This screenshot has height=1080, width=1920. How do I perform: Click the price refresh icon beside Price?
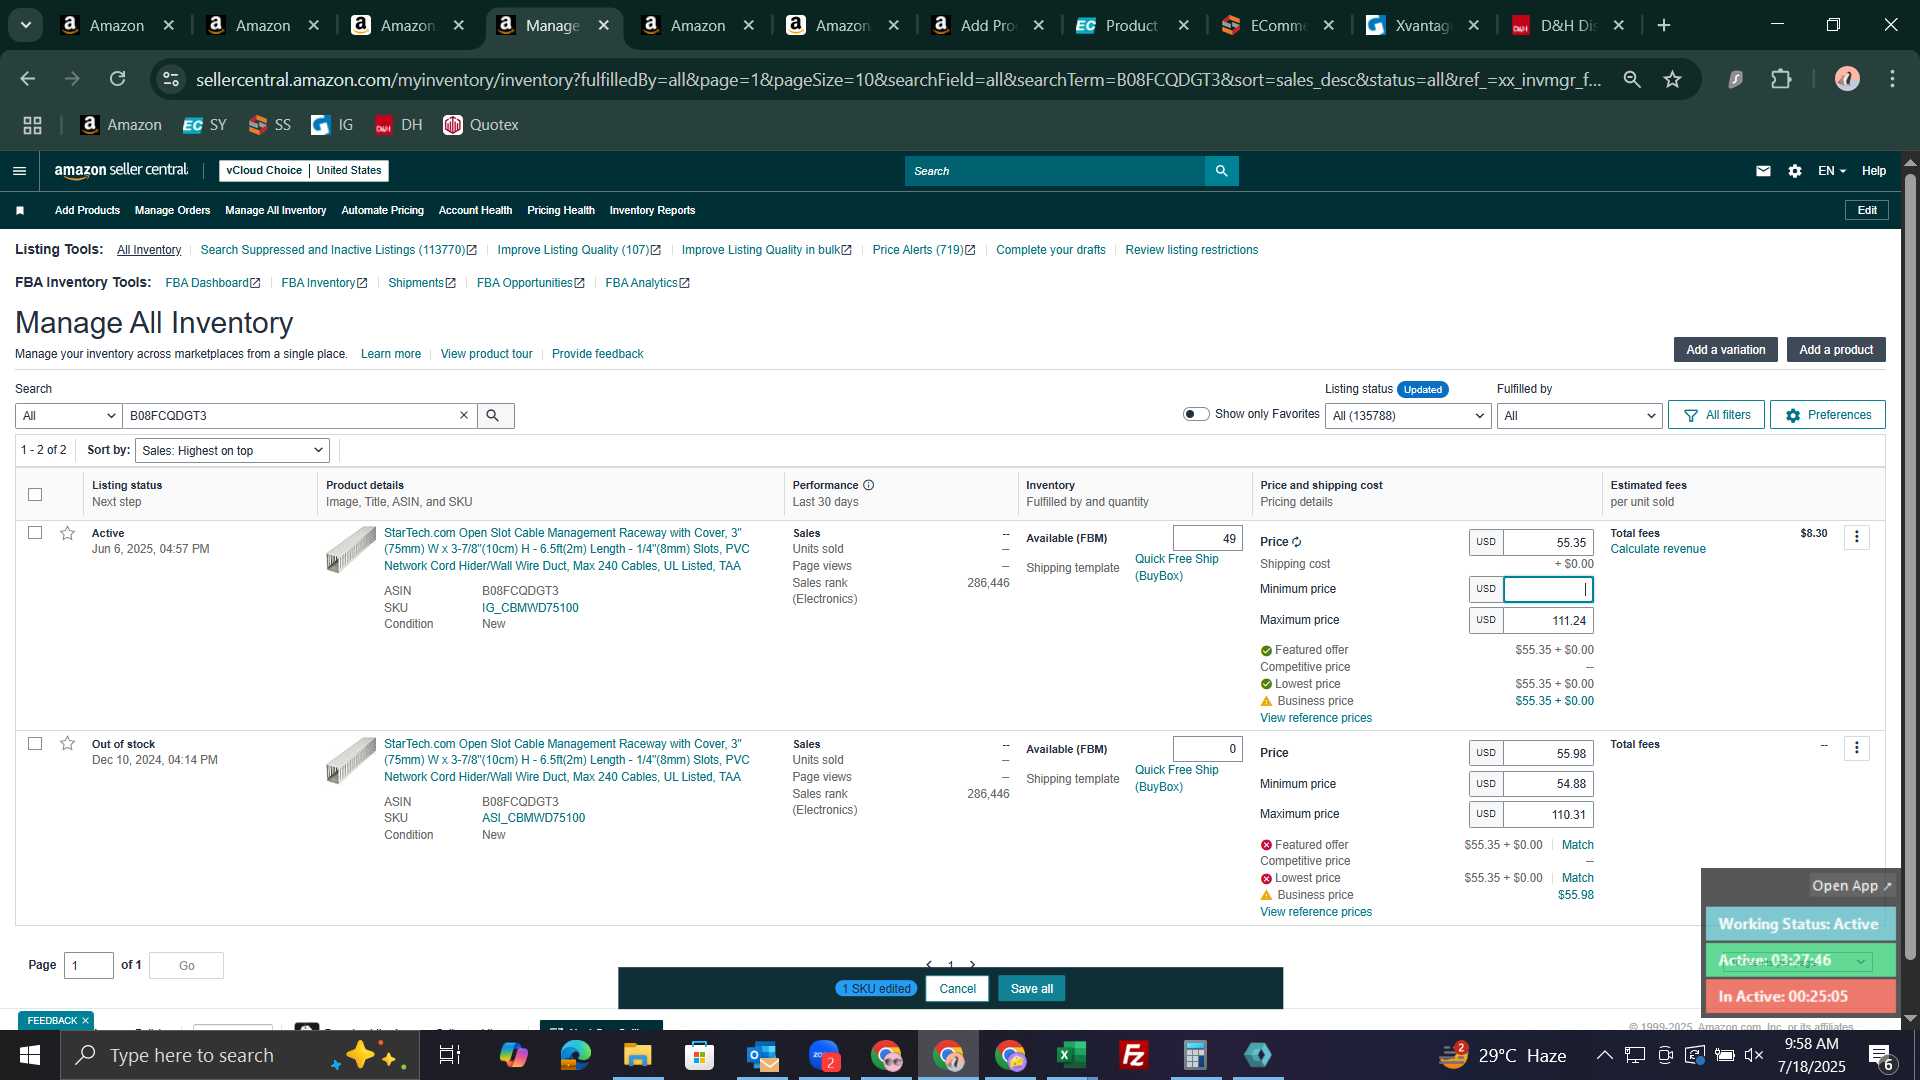pyautogui.click(x=1297, y=542)
